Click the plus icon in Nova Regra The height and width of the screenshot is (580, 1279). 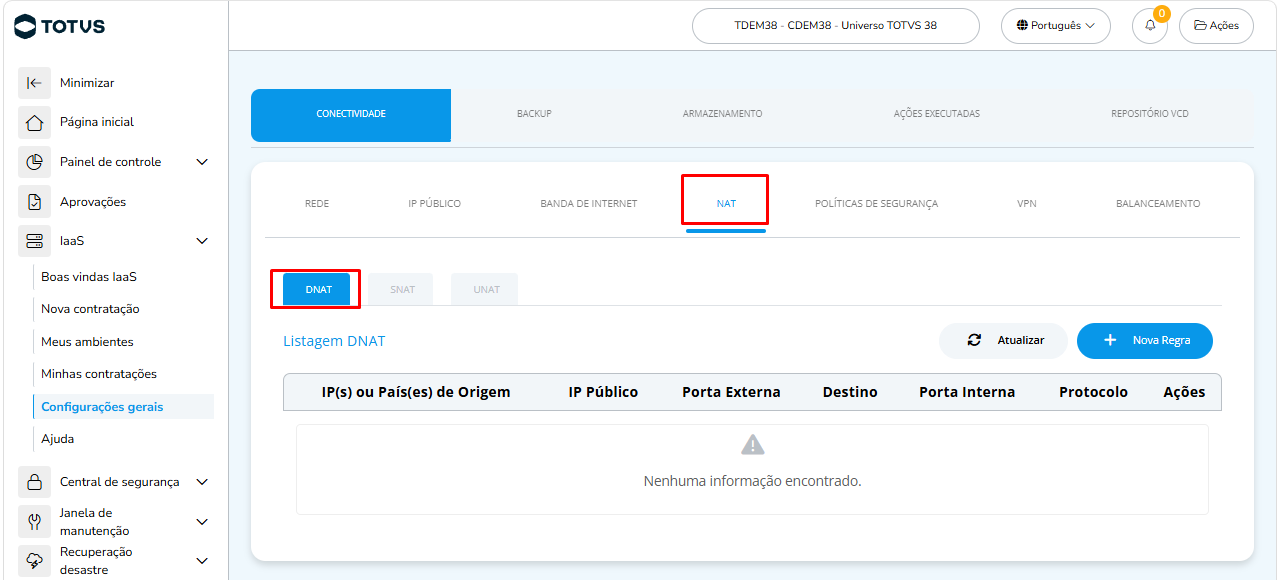pyautogui.click(x=1110, y=340)
